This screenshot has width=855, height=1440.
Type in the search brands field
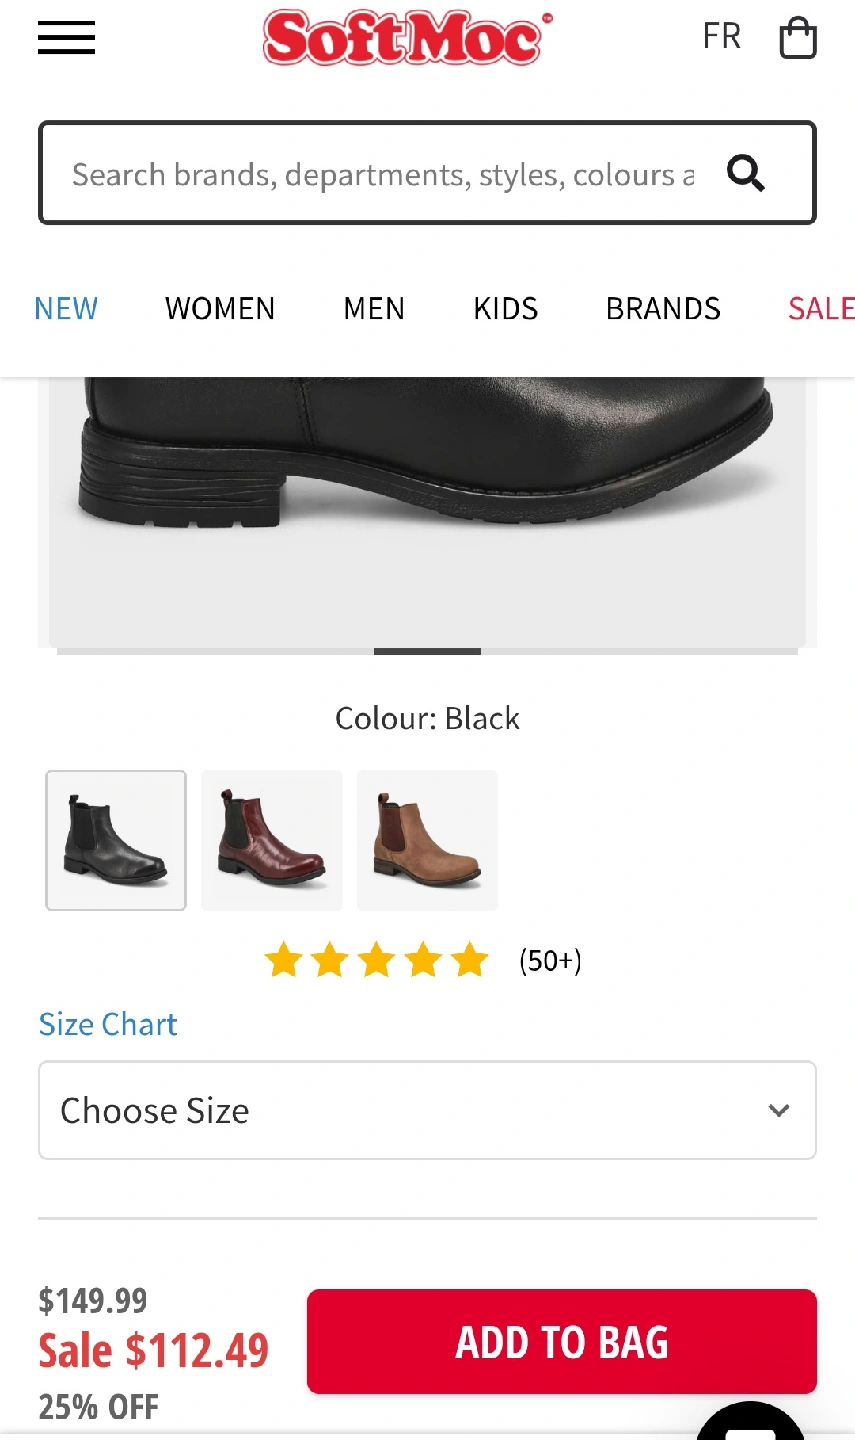click(380, 174)
